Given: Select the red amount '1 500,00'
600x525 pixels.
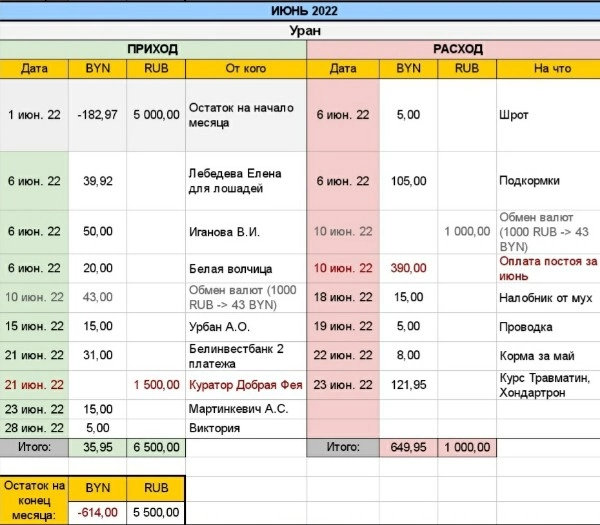Looking at the screenshot, I should coord(156,385).
